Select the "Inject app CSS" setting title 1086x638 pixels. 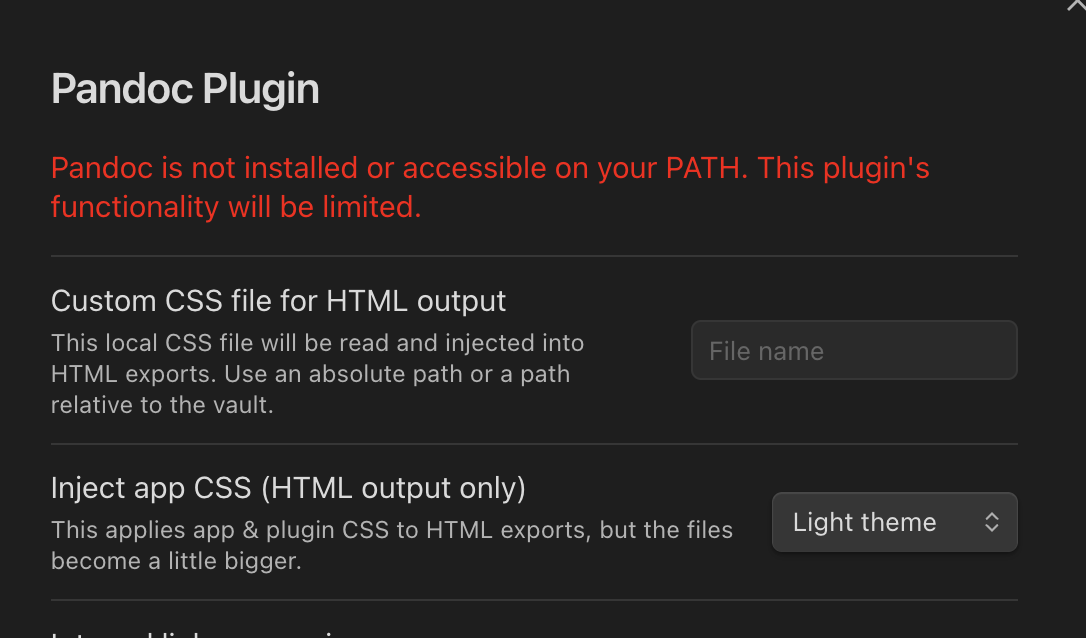150,488
